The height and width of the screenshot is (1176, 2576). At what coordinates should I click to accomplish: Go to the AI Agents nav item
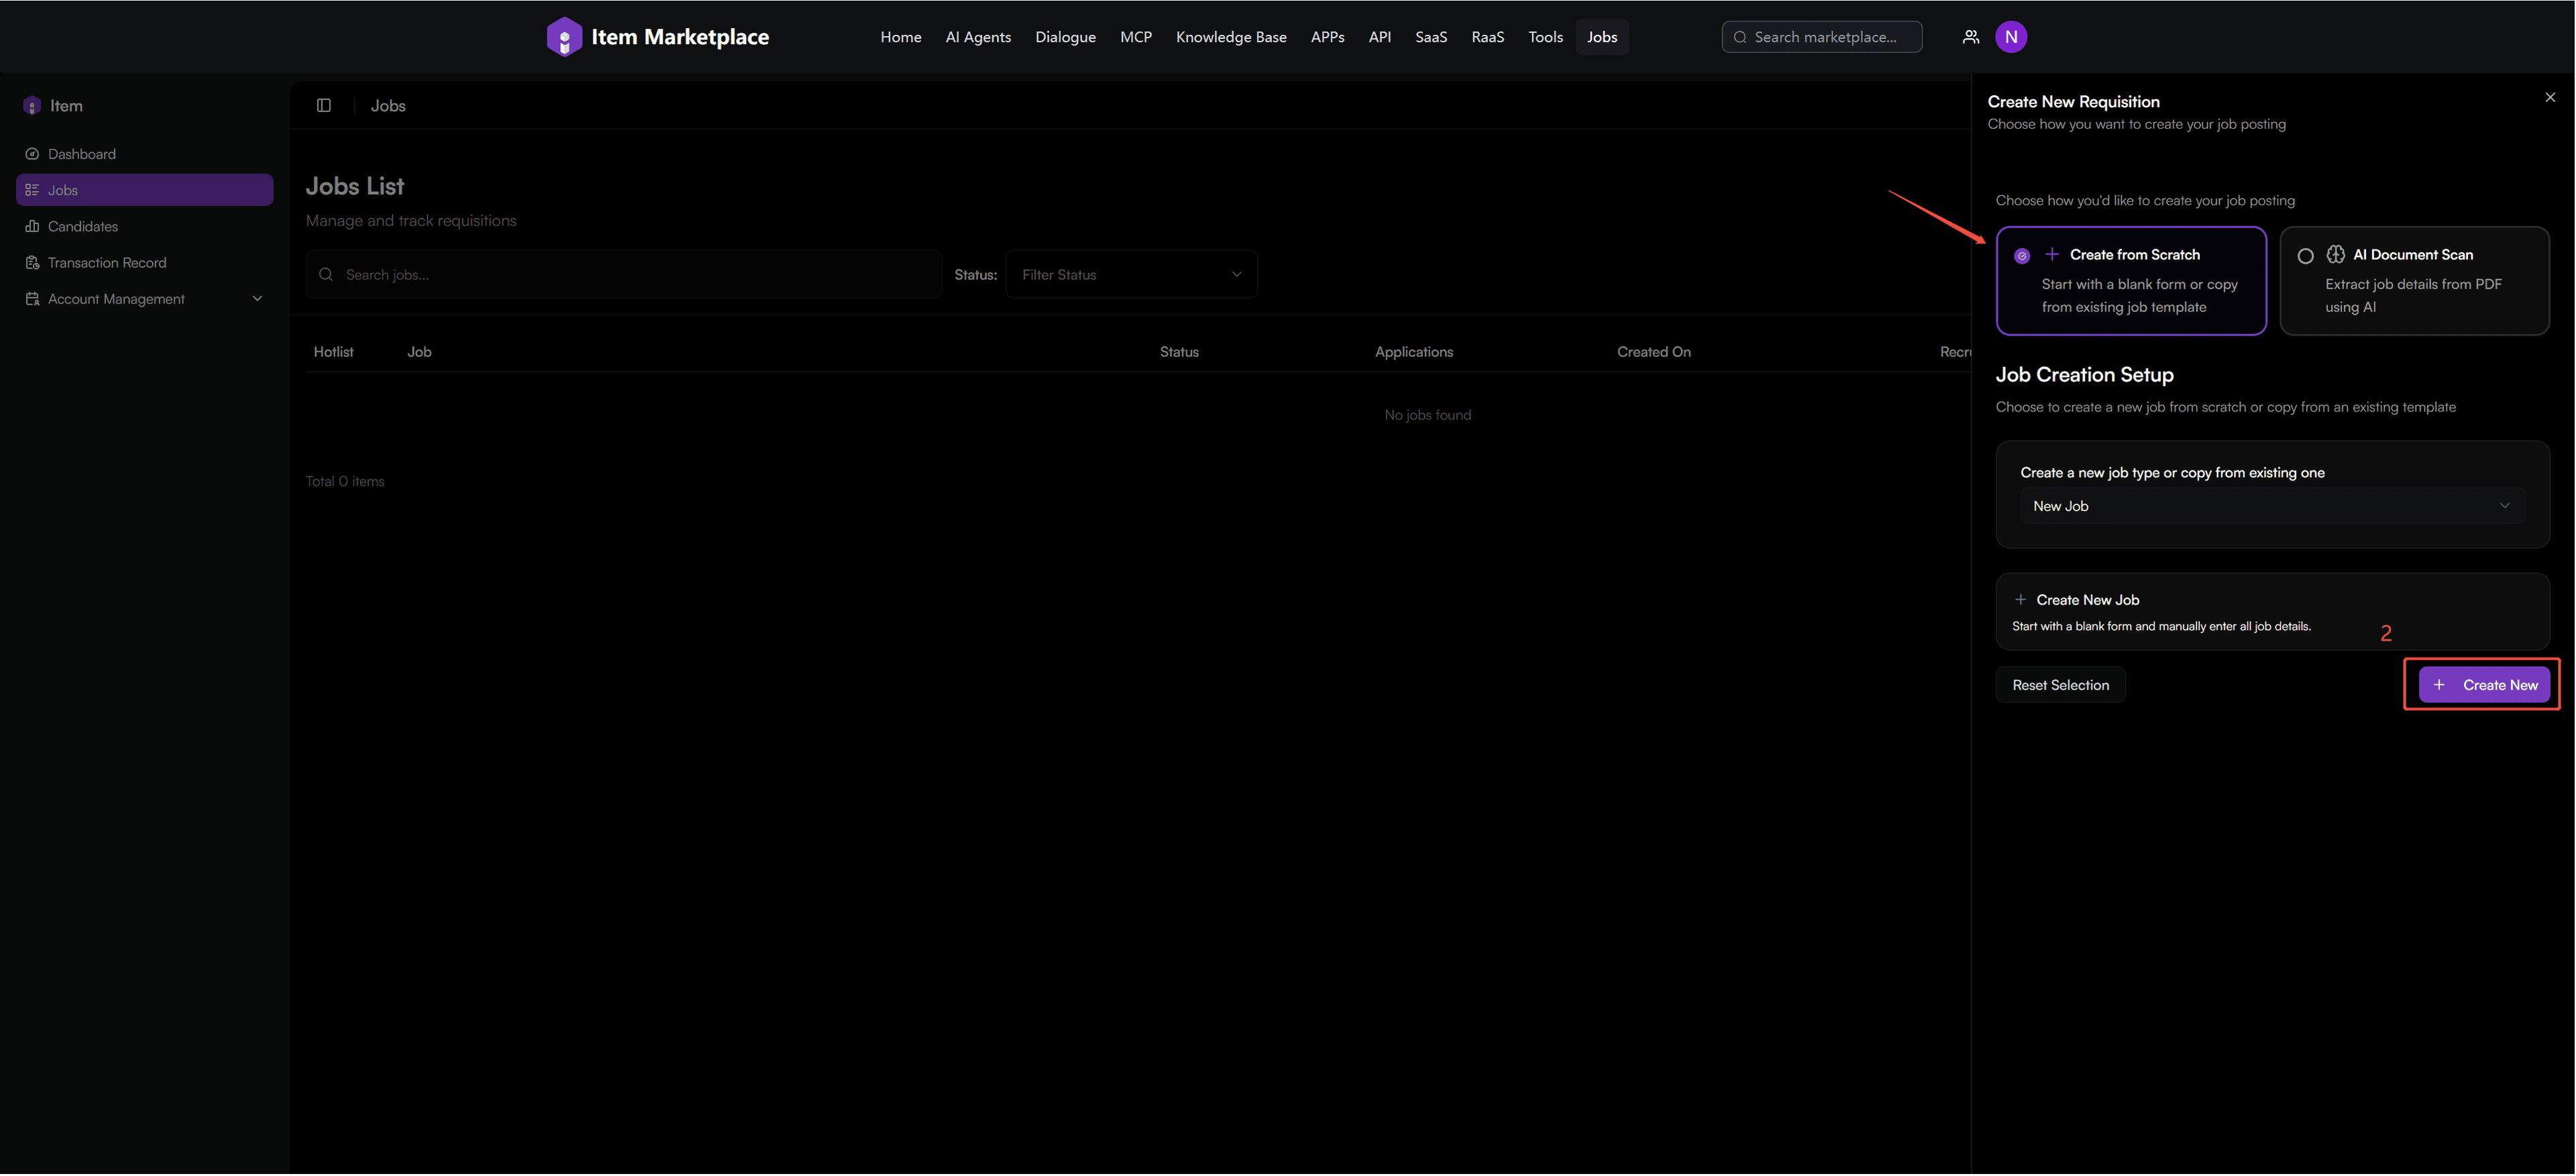[x=977, y=37]
